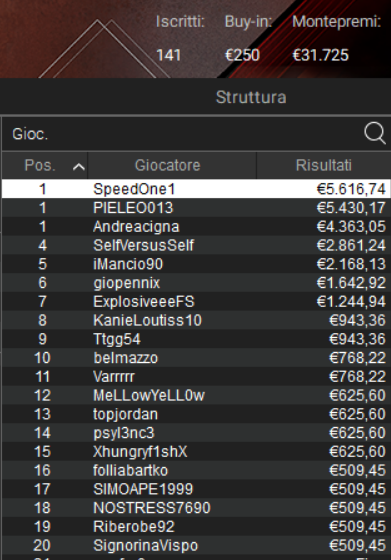This screenshot has width=391, height=560.
Task: Select KanieLoutiss10 in the results list
Action: 196,320
